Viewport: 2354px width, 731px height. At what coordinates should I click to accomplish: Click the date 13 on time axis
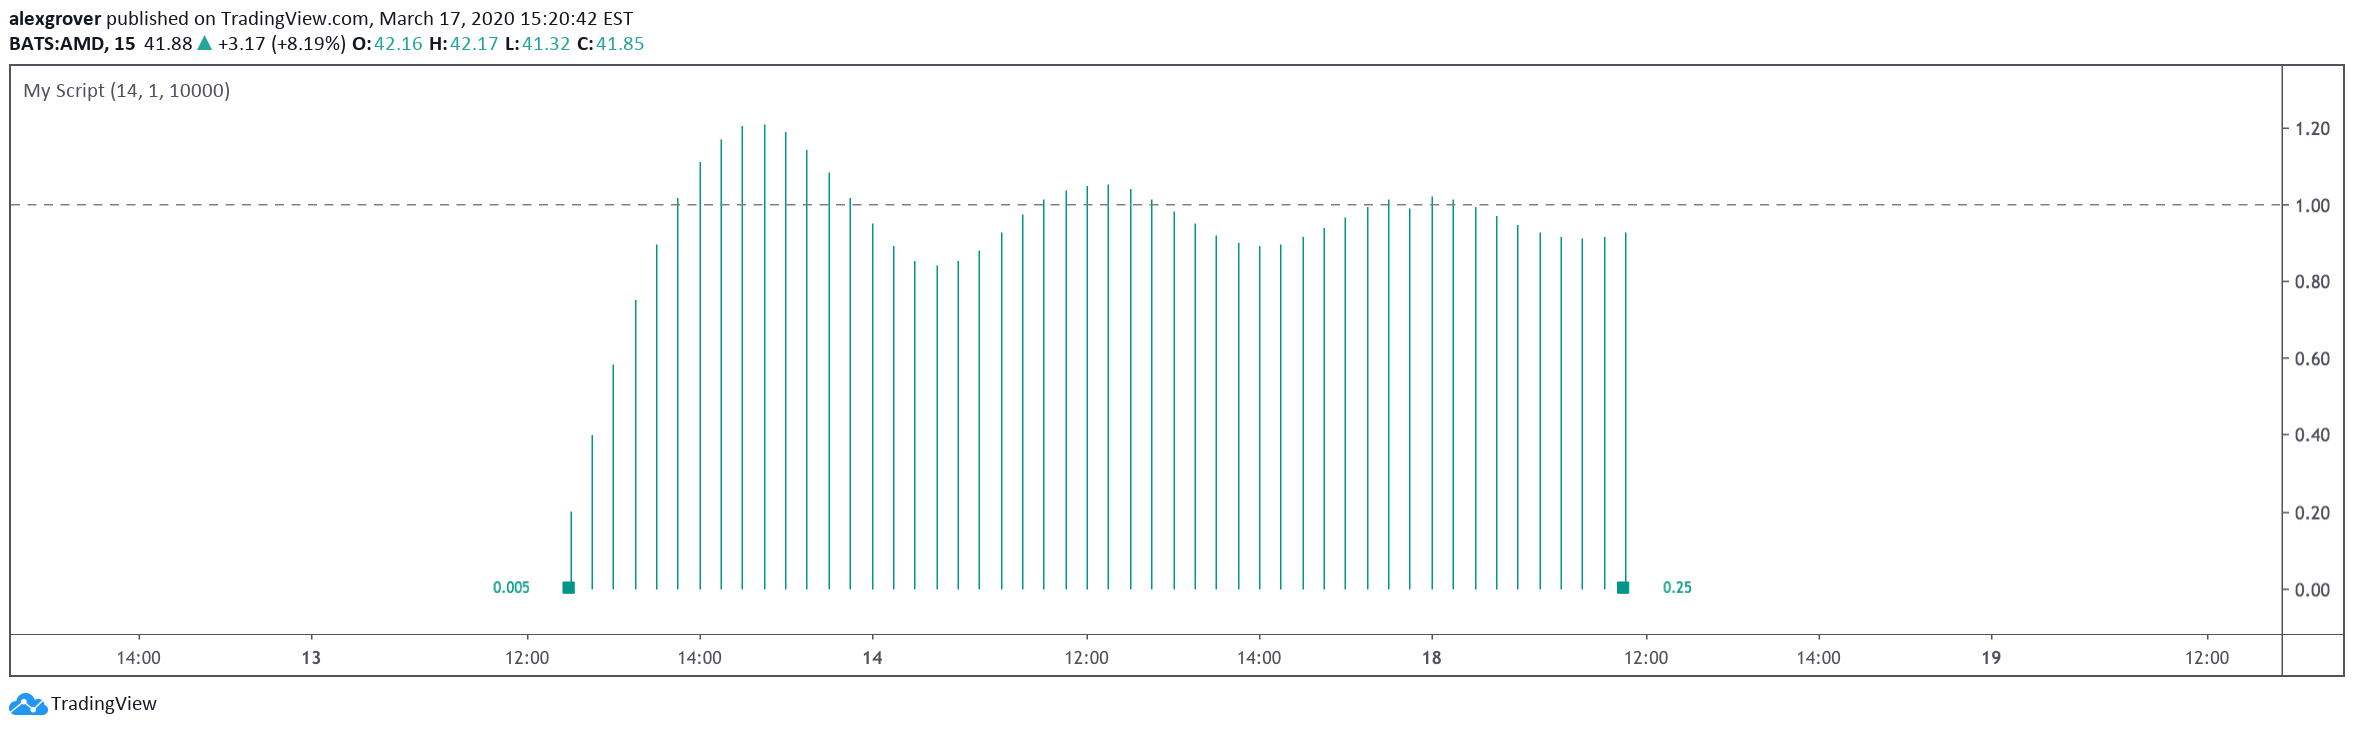(311, 658)
